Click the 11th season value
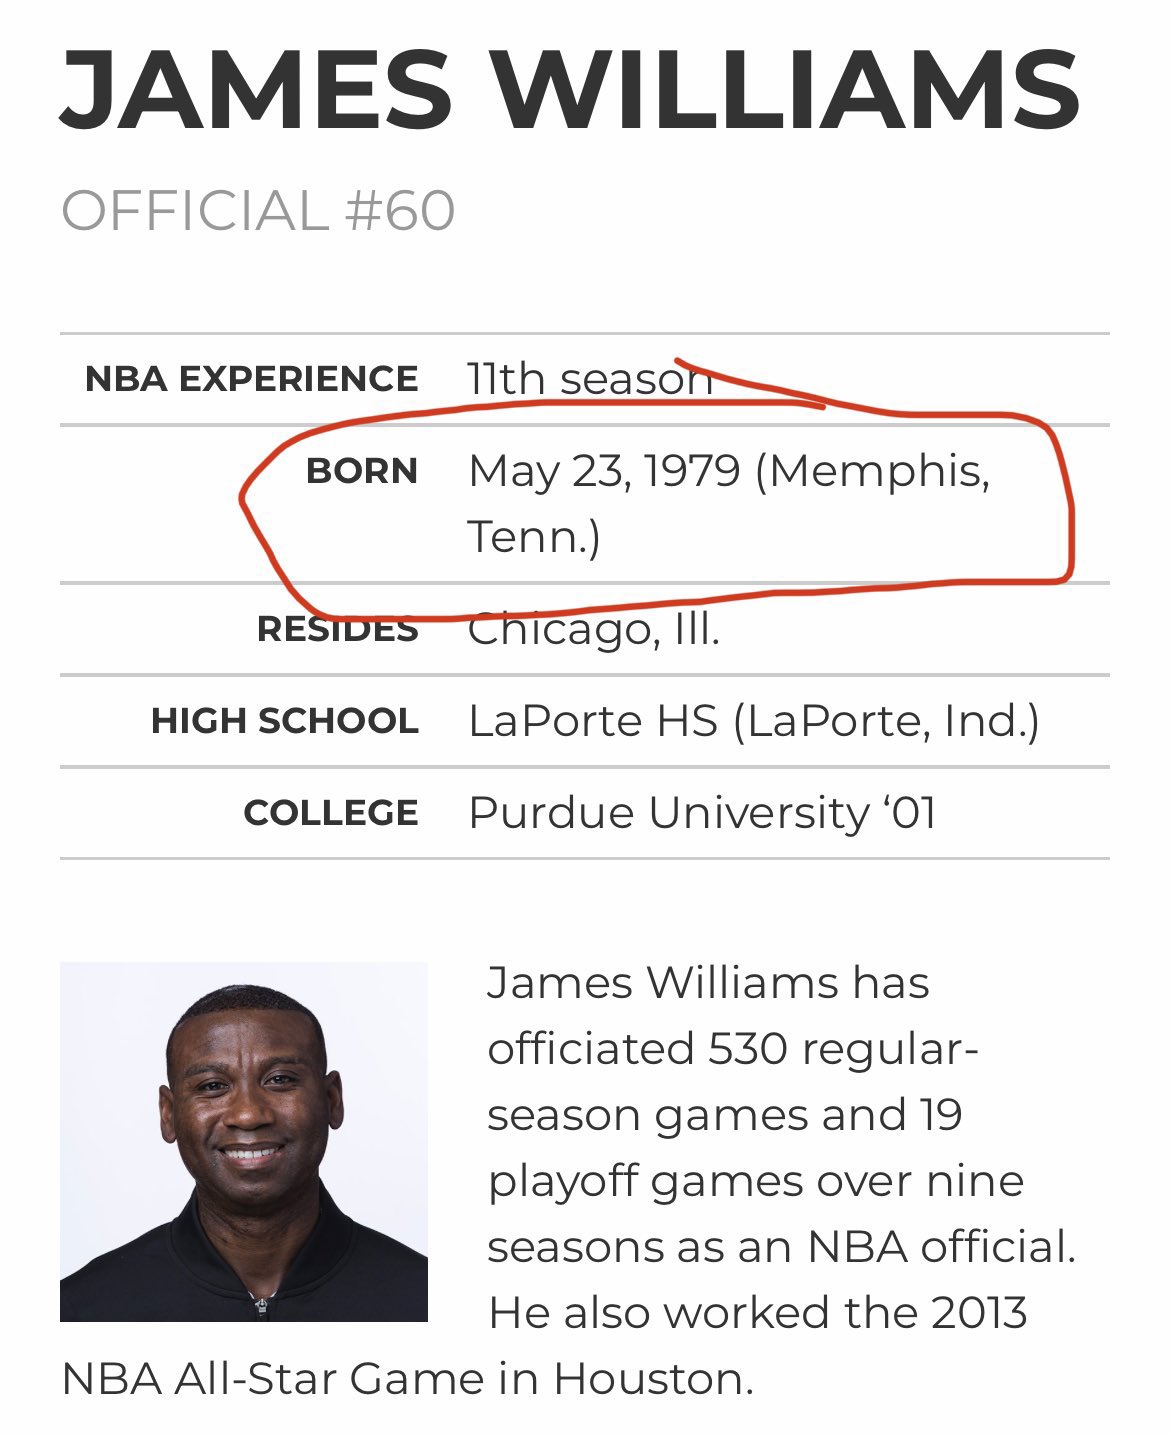 tap(589, 379)
